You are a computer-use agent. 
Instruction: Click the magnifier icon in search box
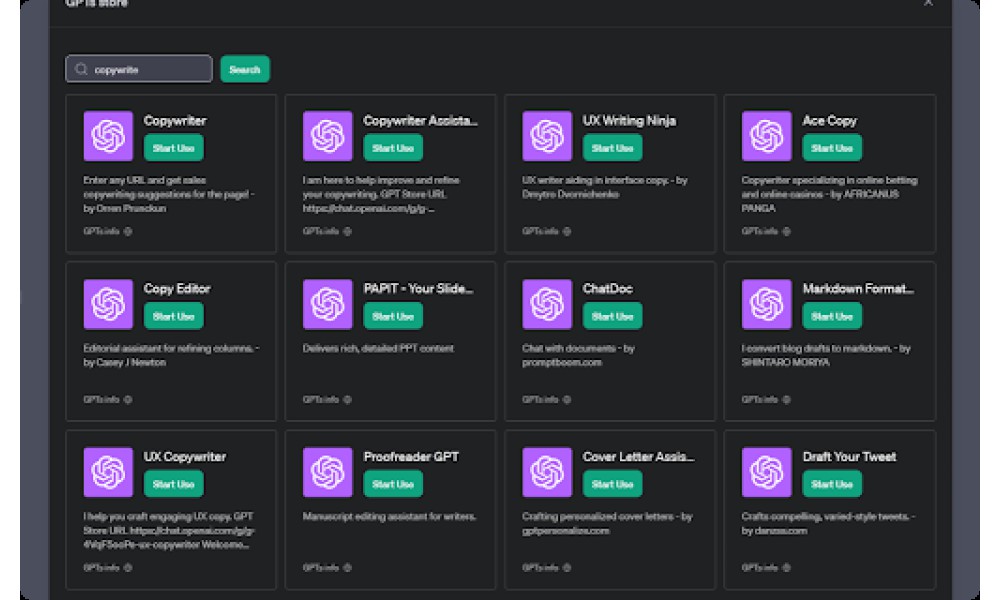pos(81,69)
